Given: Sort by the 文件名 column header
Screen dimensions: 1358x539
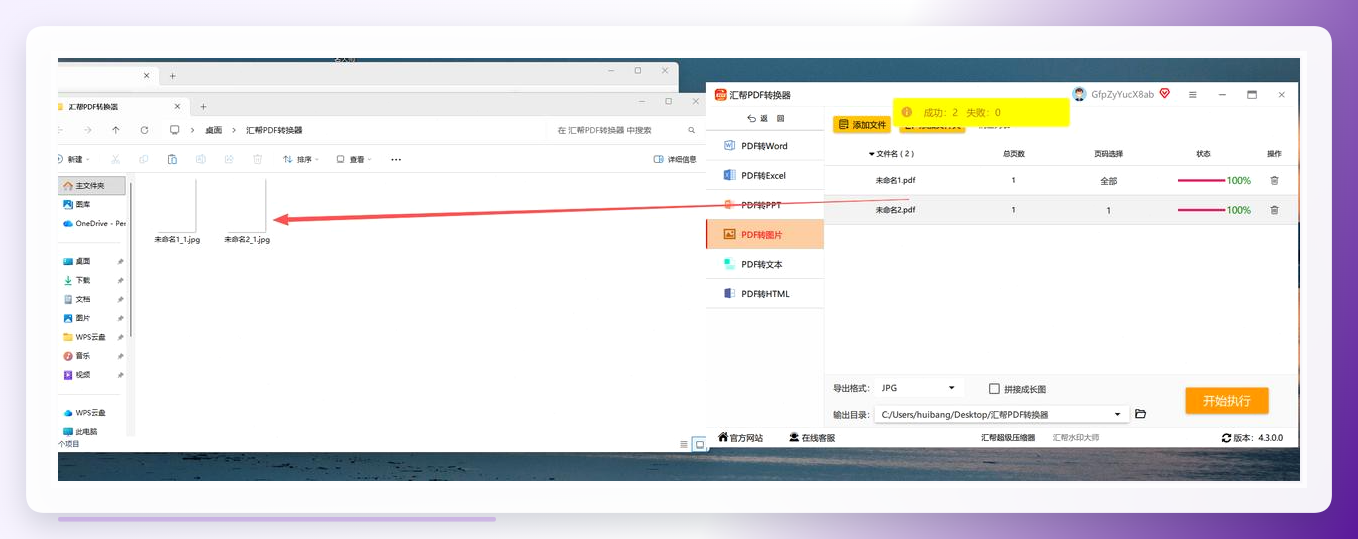Looking at the screenshot, I should 891,154.
